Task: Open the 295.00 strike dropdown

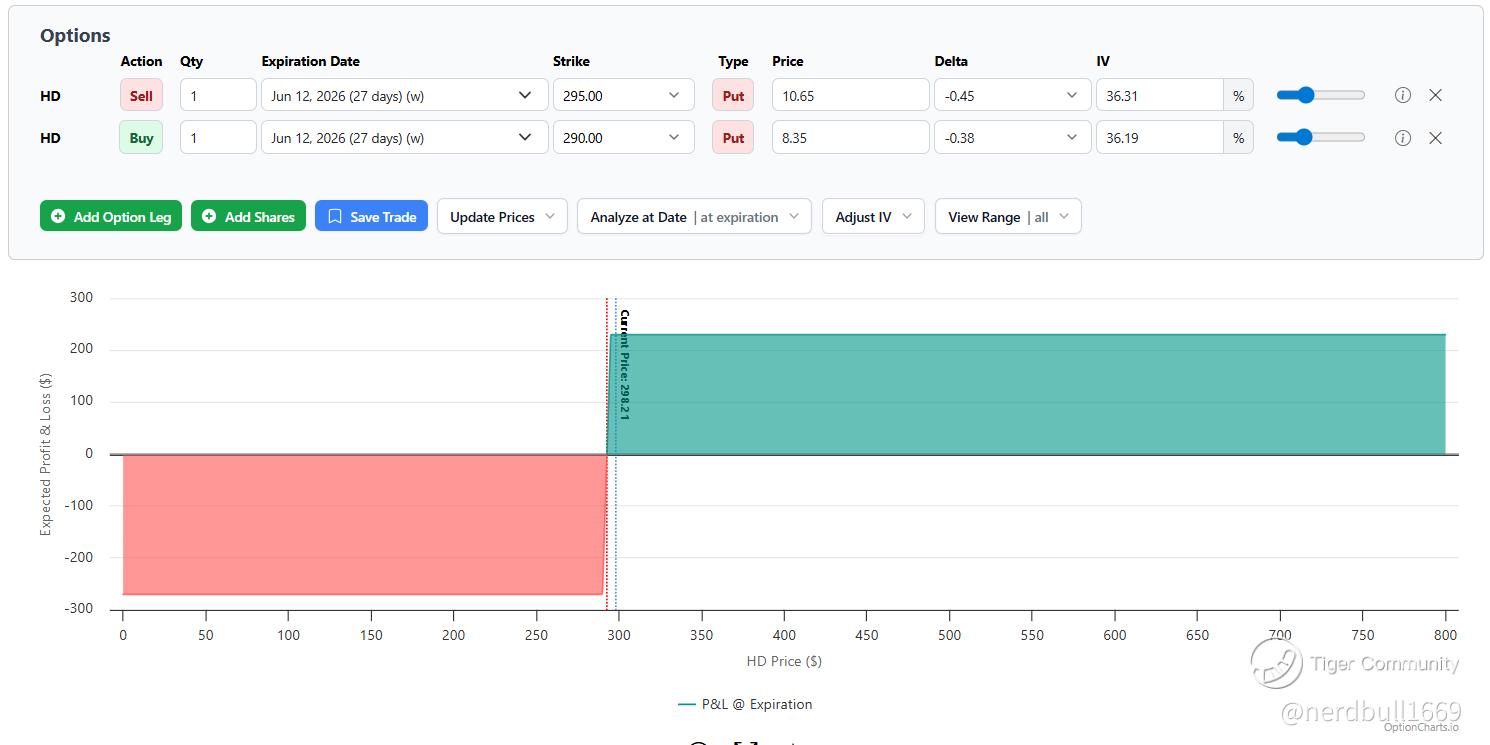Action: coord(623,95)
